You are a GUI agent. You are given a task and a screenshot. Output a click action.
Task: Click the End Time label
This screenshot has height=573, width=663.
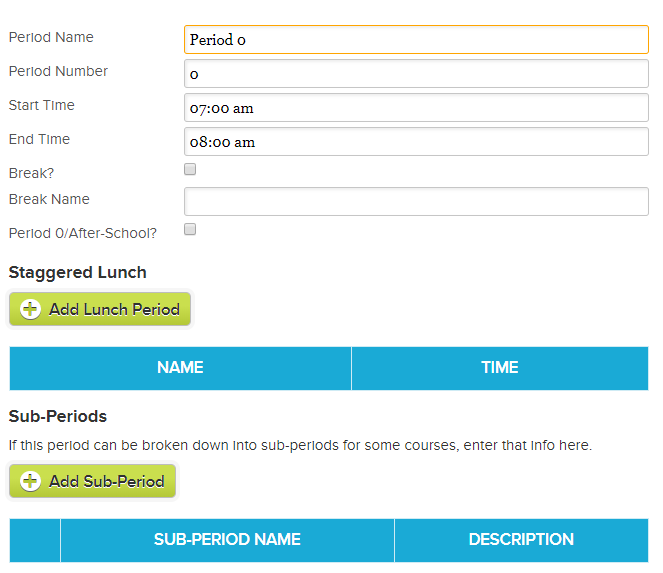[39, 139]
